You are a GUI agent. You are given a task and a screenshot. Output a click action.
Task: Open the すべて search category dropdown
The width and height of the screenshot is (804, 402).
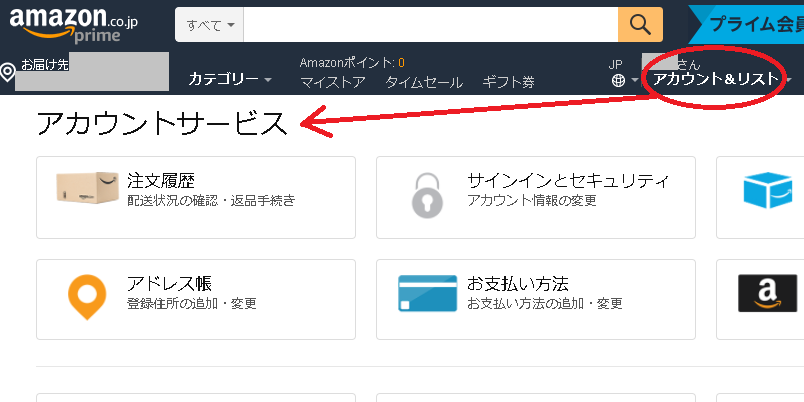point(209,25)
